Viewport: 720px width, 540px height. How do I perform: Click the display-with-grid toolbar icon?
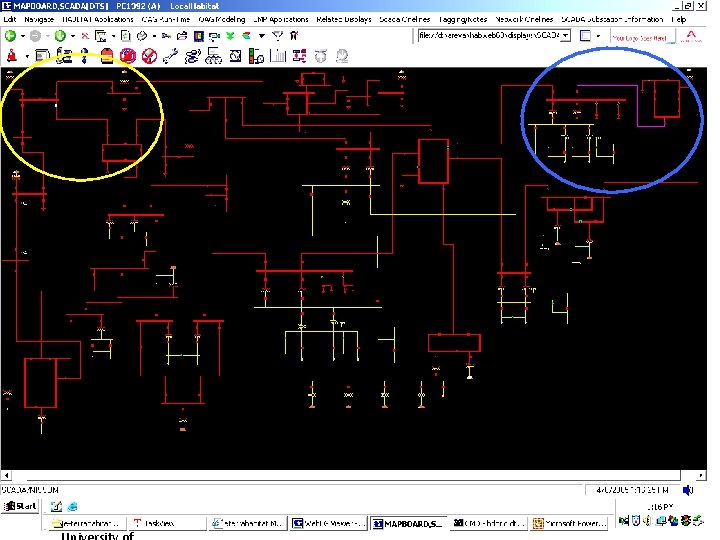(101, 36)
